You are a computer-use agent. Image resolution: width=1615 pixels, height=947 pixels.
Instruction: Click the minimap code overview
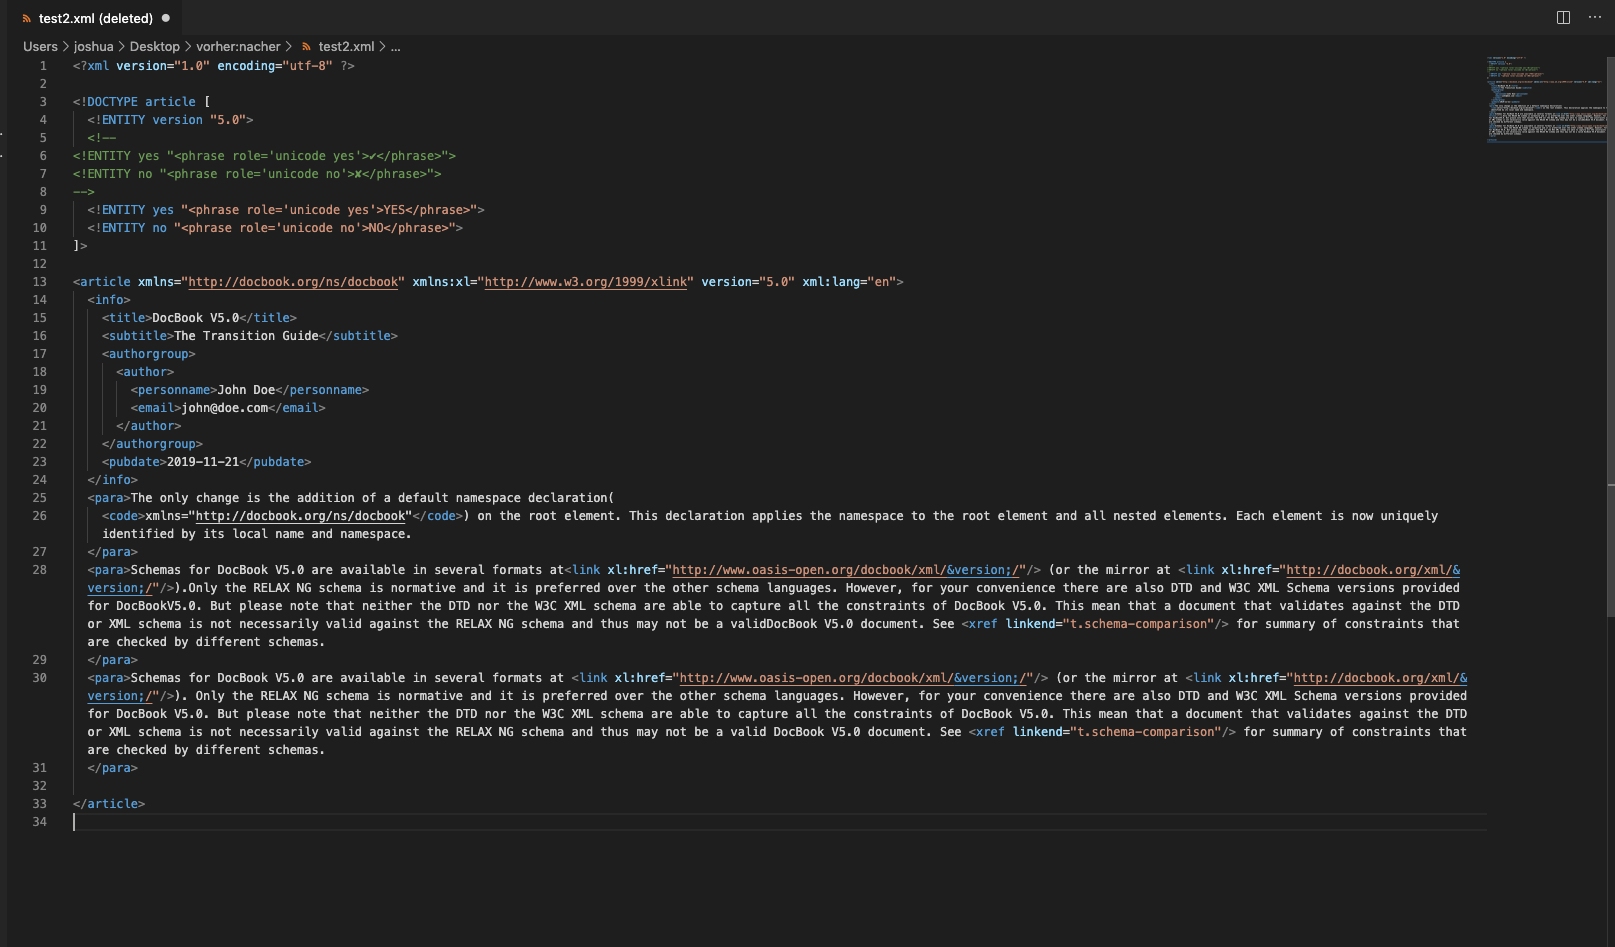coord(1546,100)
